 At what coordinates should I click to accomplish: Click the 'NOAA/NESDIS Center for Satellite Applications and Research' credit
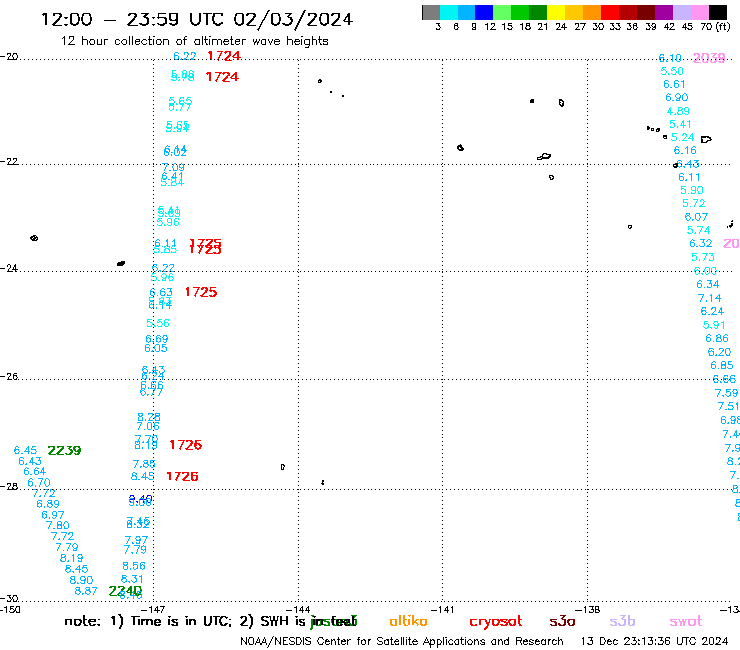click(402, 642)
